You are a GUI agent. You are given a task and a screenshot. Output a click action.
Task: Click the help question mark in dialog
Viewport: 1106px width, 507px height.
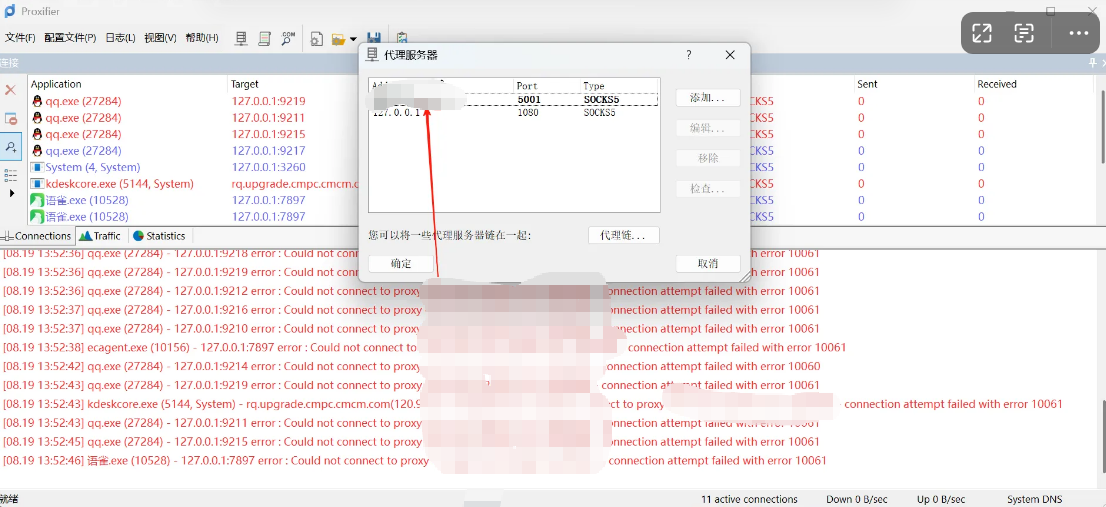[688, 55]
